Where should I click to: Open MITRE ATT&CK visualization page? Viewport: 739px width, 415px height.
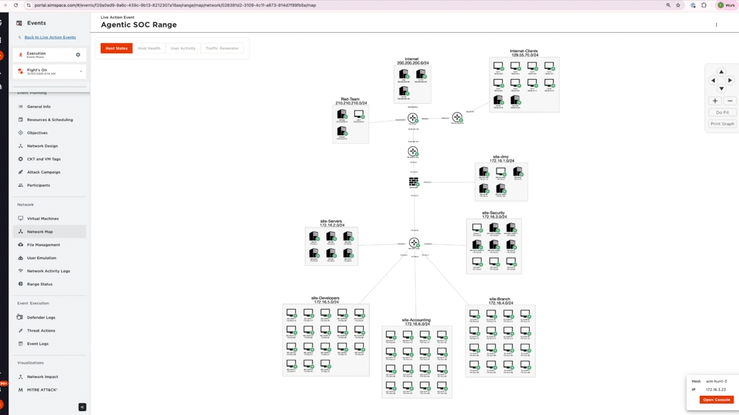tap(42, 390)
